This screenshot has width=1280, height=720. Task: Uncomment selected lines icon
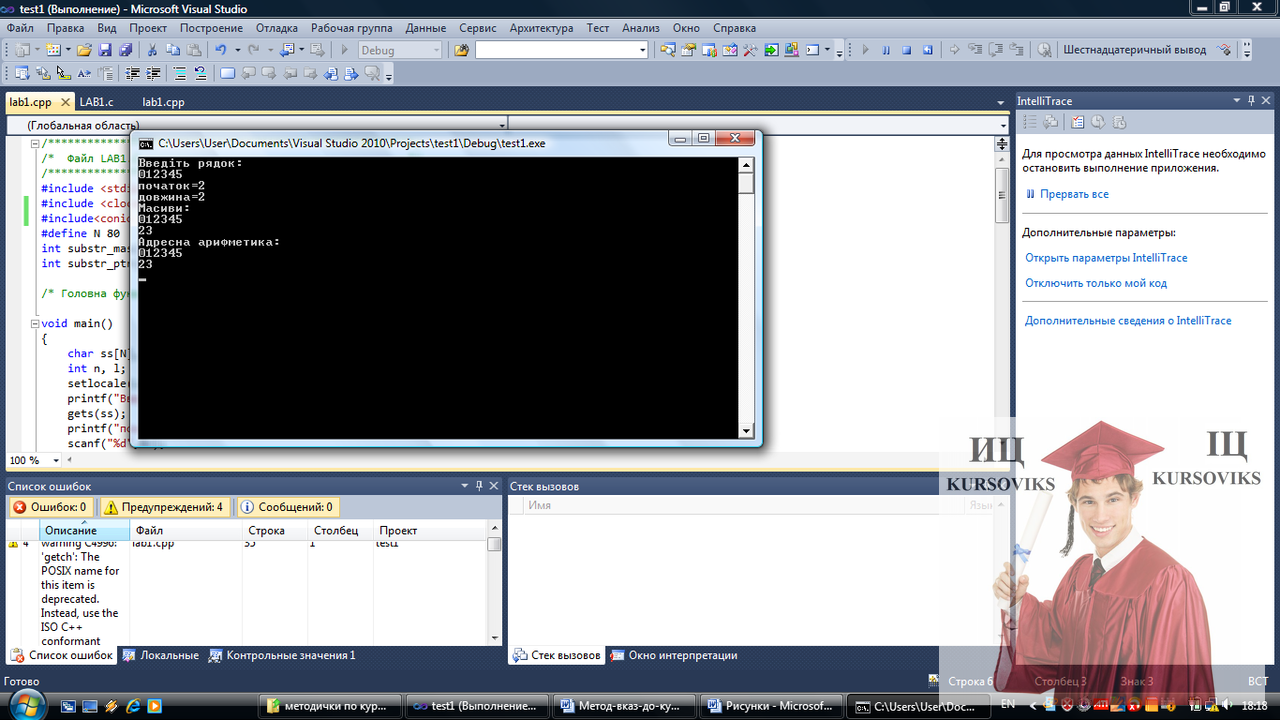200,73
